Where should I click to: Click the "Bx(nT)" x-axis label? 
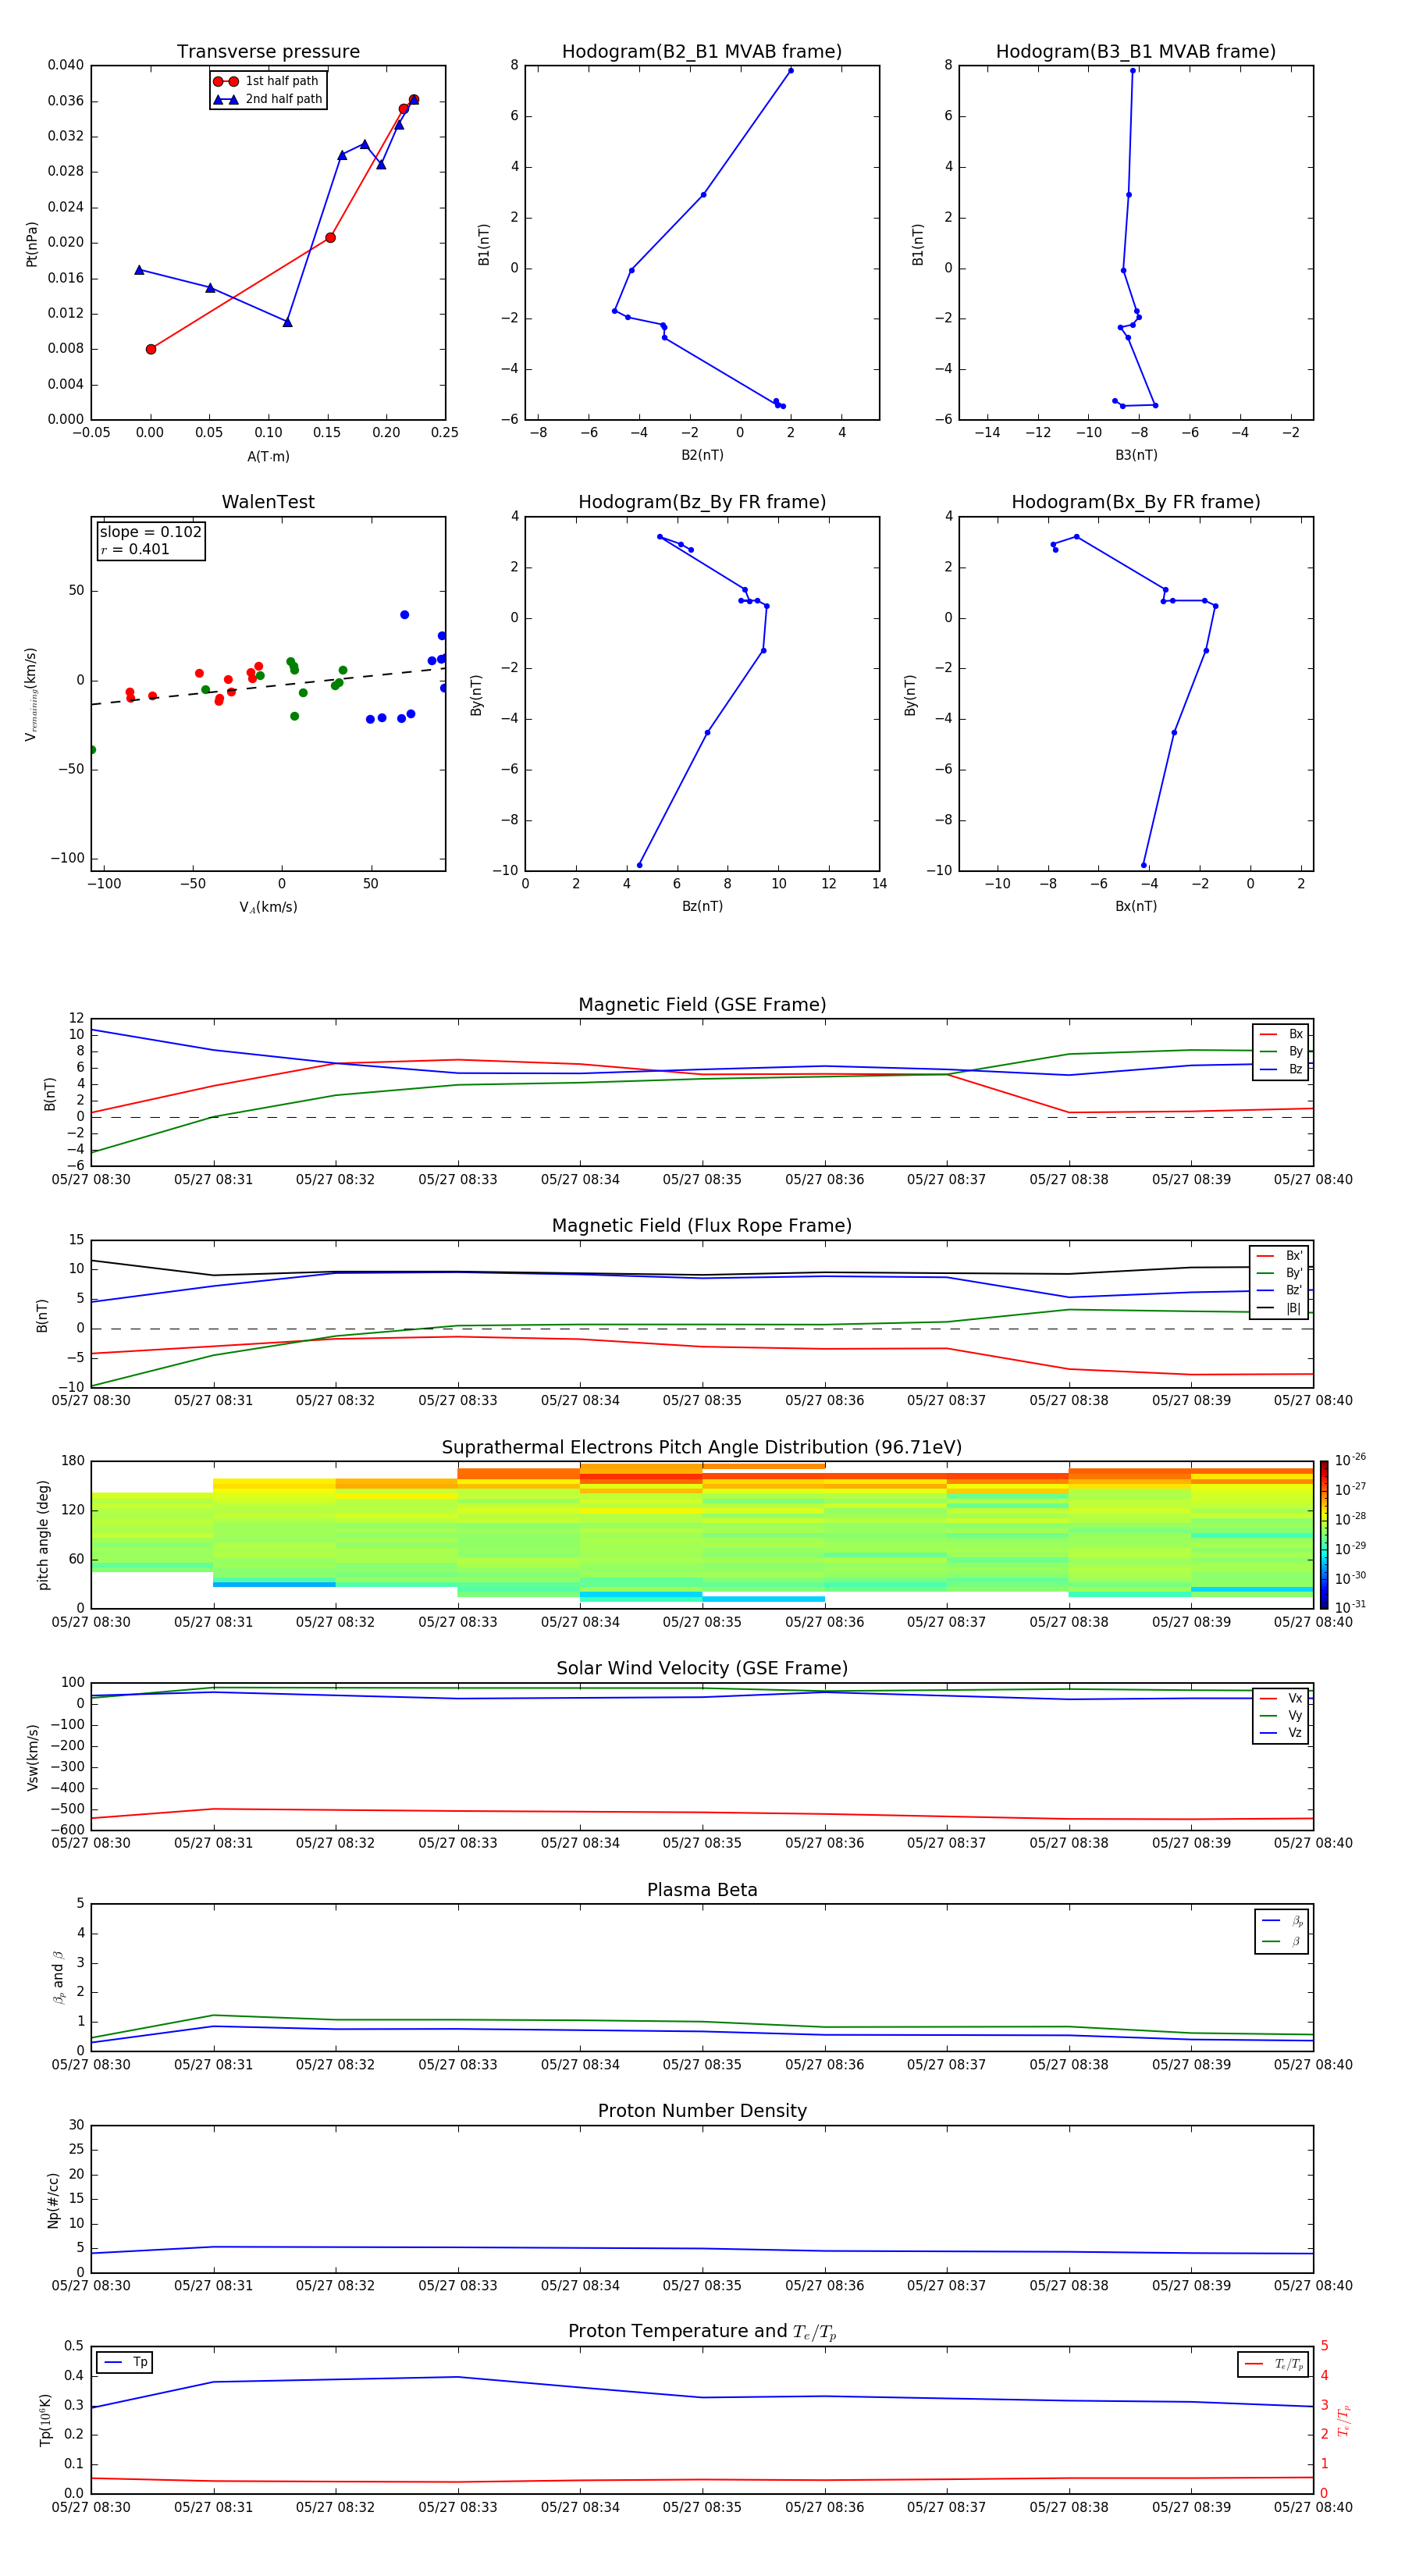(1136, 906)
